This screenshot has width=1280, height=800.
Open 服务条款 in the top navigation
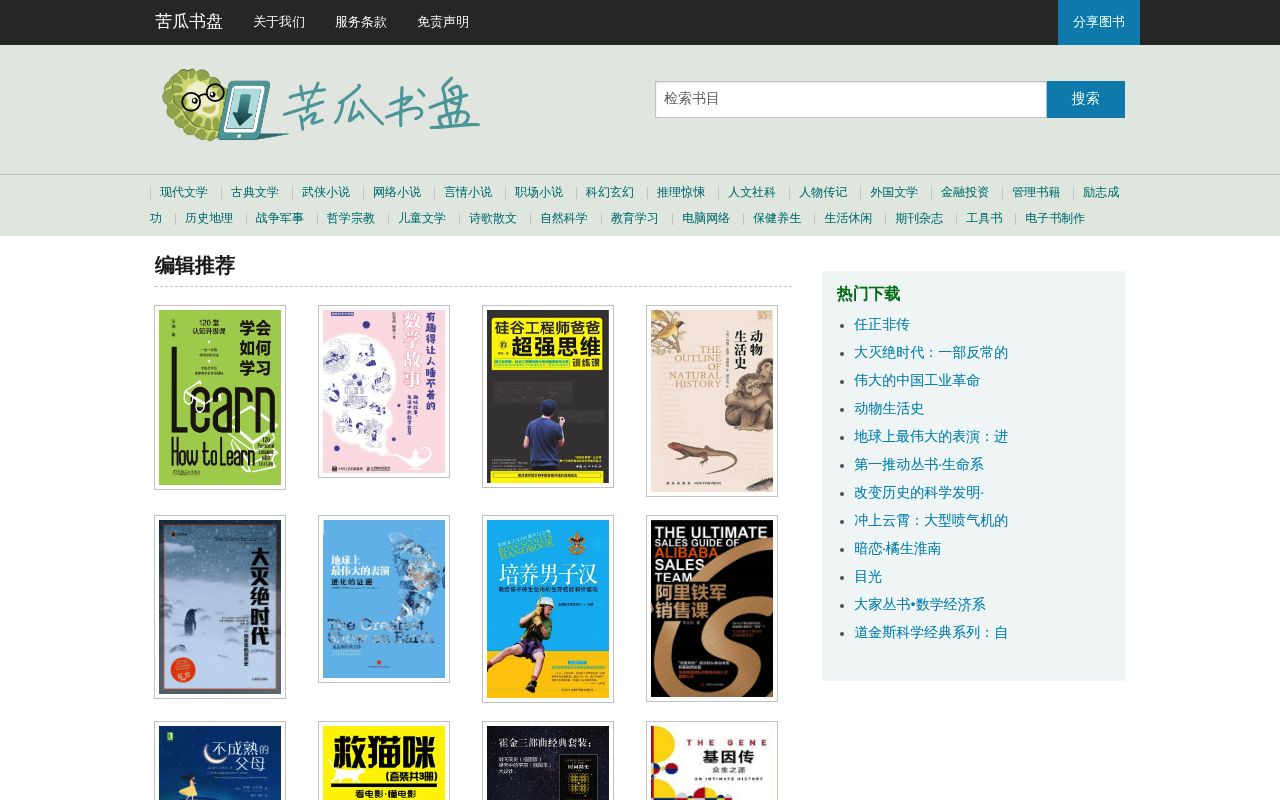[x=361, y=22]
